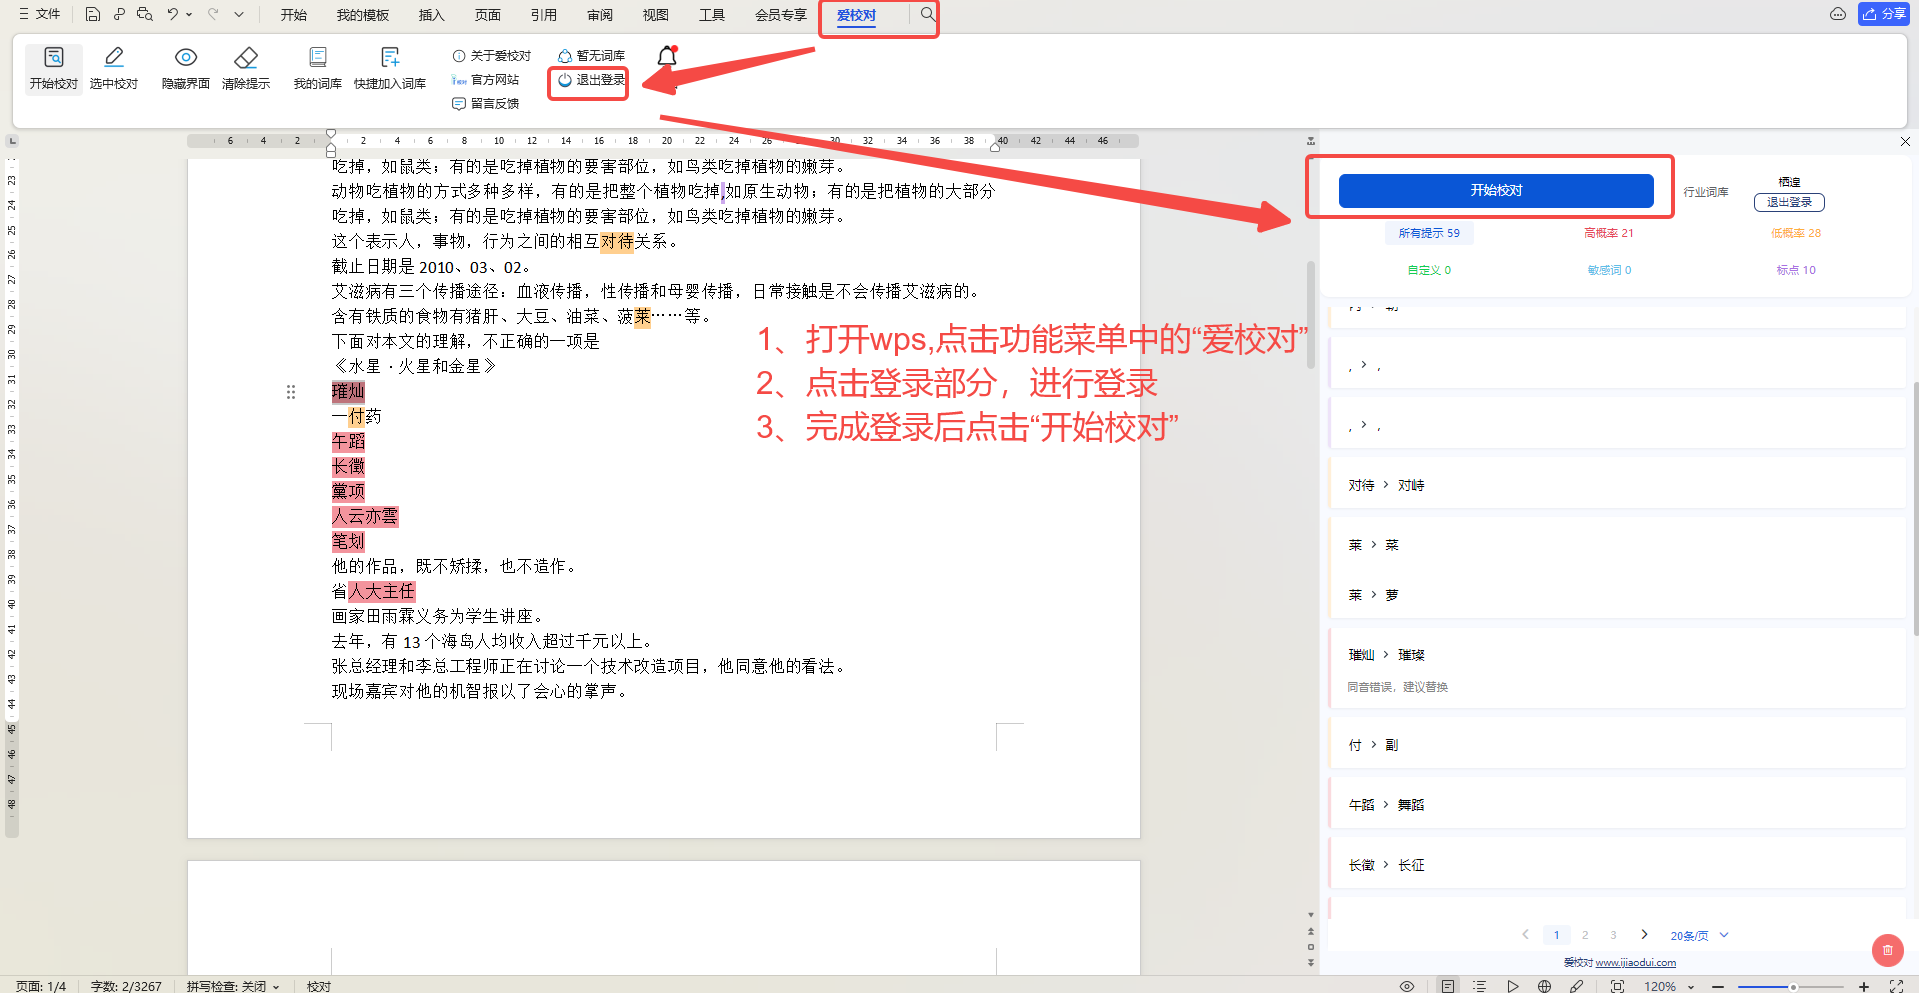Select 行业词库 in side panel
The width and height of the screenshot is (1919, 993).
tap(1706, 192)
